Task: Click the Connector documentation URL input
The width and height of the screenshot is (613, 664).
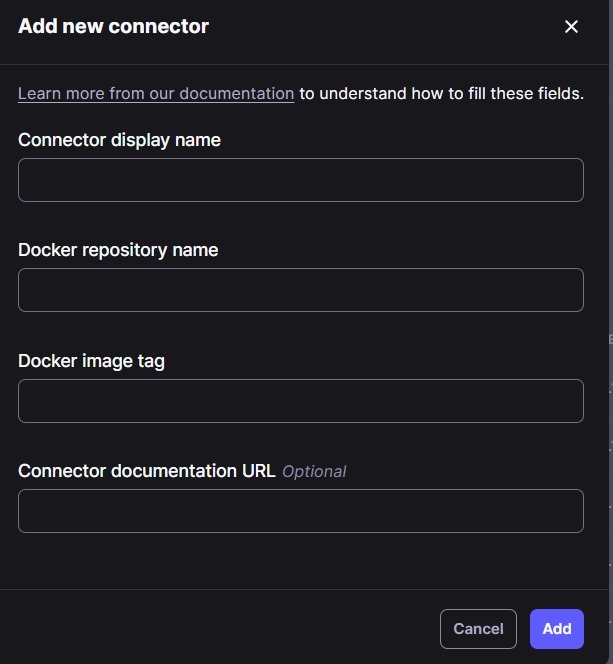Action: [x=300, y=511]
